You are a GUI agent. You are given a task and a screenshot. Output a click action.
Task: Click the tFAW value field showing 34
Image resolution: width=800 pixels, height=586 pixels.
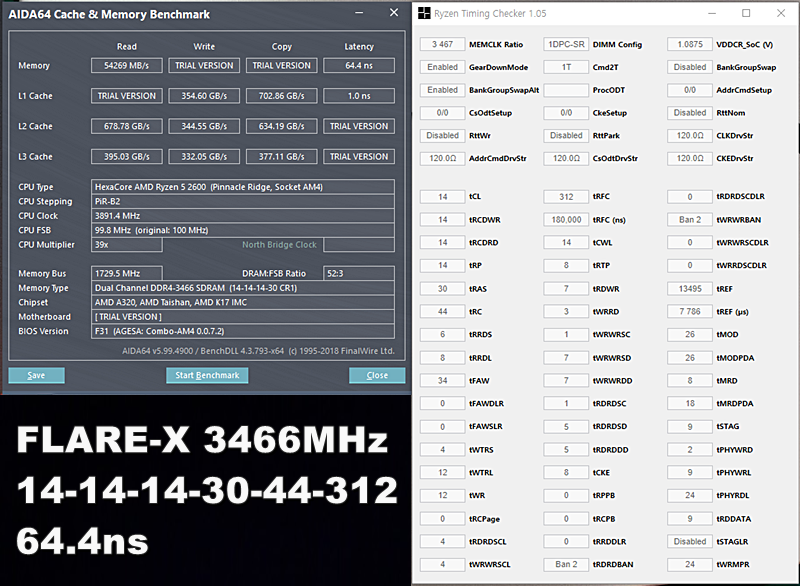(x=442, y=380)
